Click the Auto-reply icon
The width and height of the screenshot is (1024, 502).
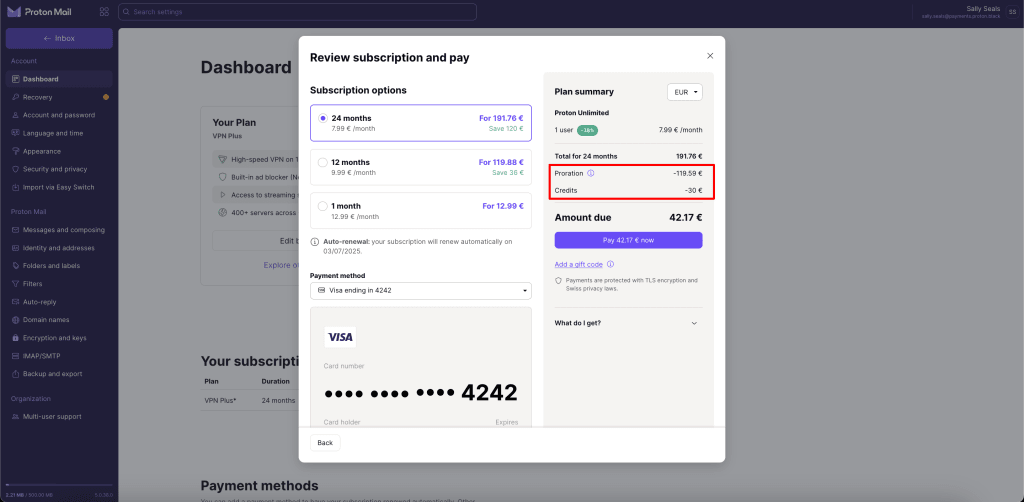coord(16,302)
